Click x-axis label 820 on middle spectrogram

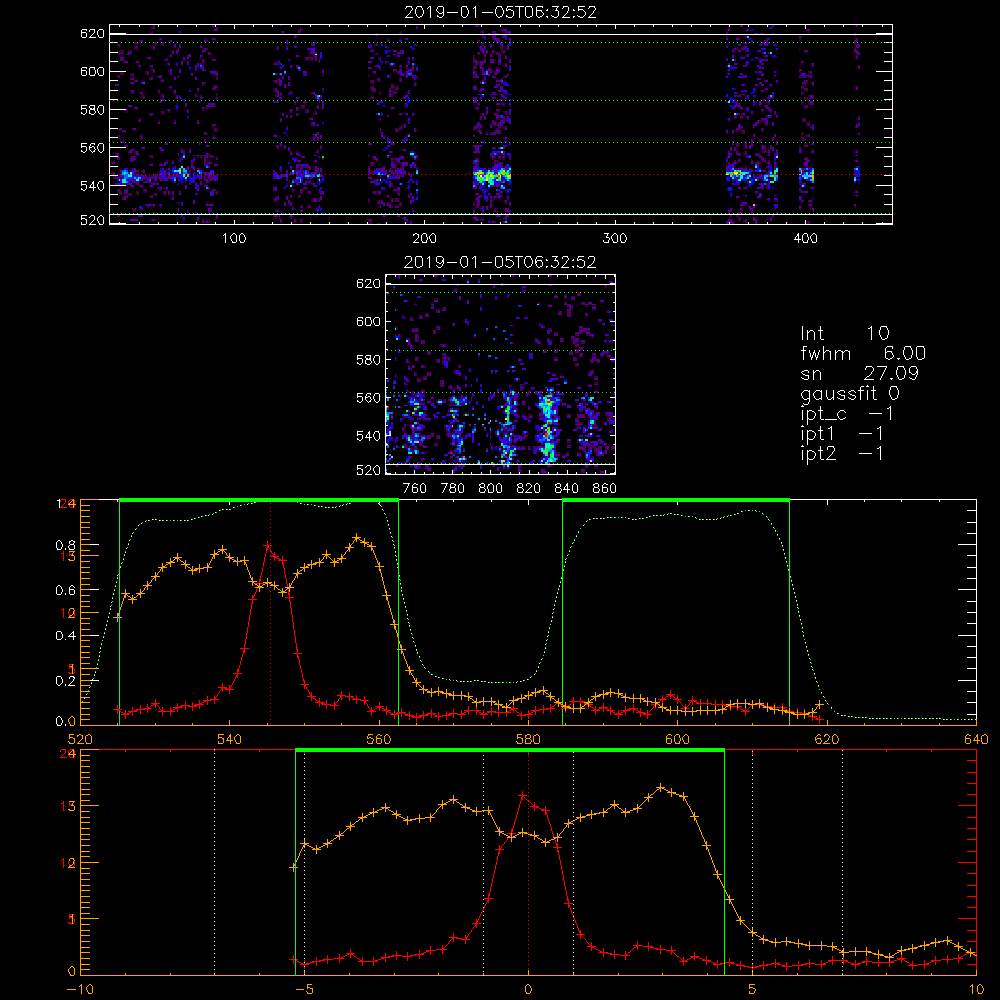[x=529, y=489]
